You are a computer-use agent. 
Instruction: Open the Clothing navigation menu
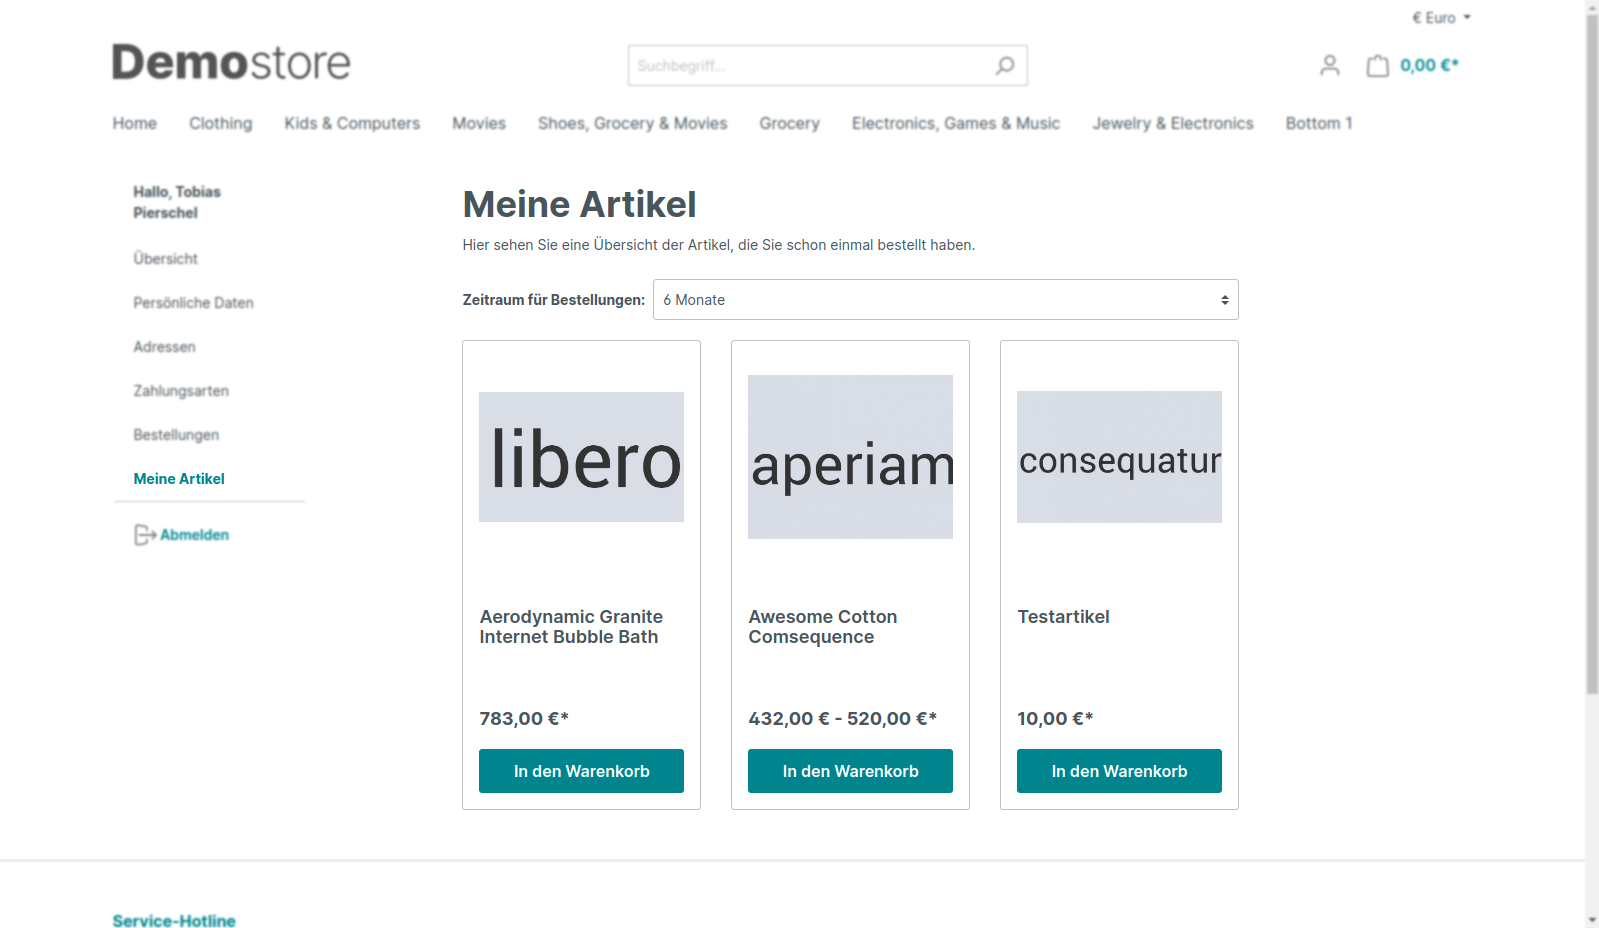pyautogui.click(x=221, y=123)
